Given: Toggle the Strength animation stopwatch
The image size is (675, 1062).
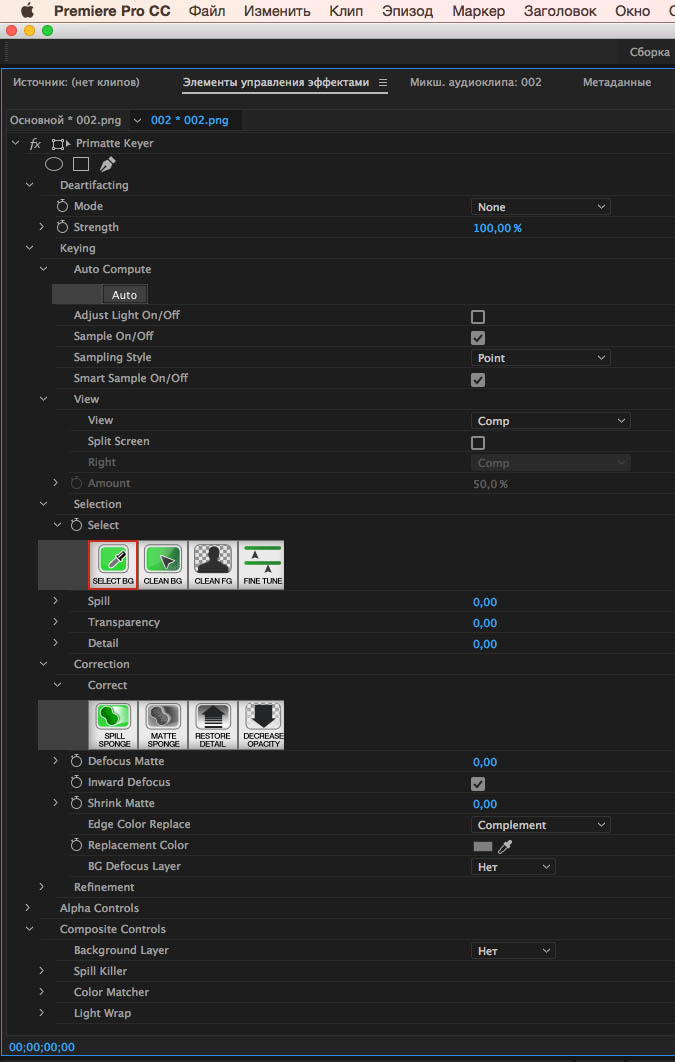Looking at the screenshot, I should click(x=63, y=227).
